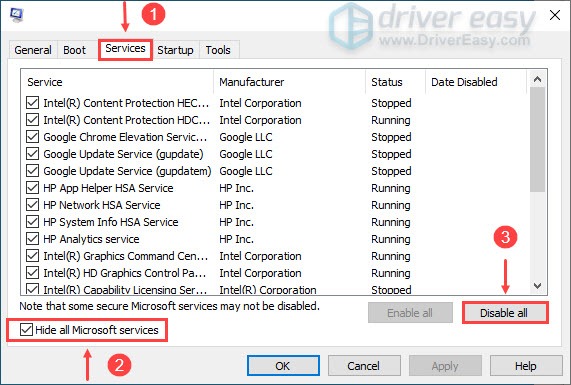Sort the list by the Manufacturer column header
Screen dimensions: 571x385
click(289, 82)
